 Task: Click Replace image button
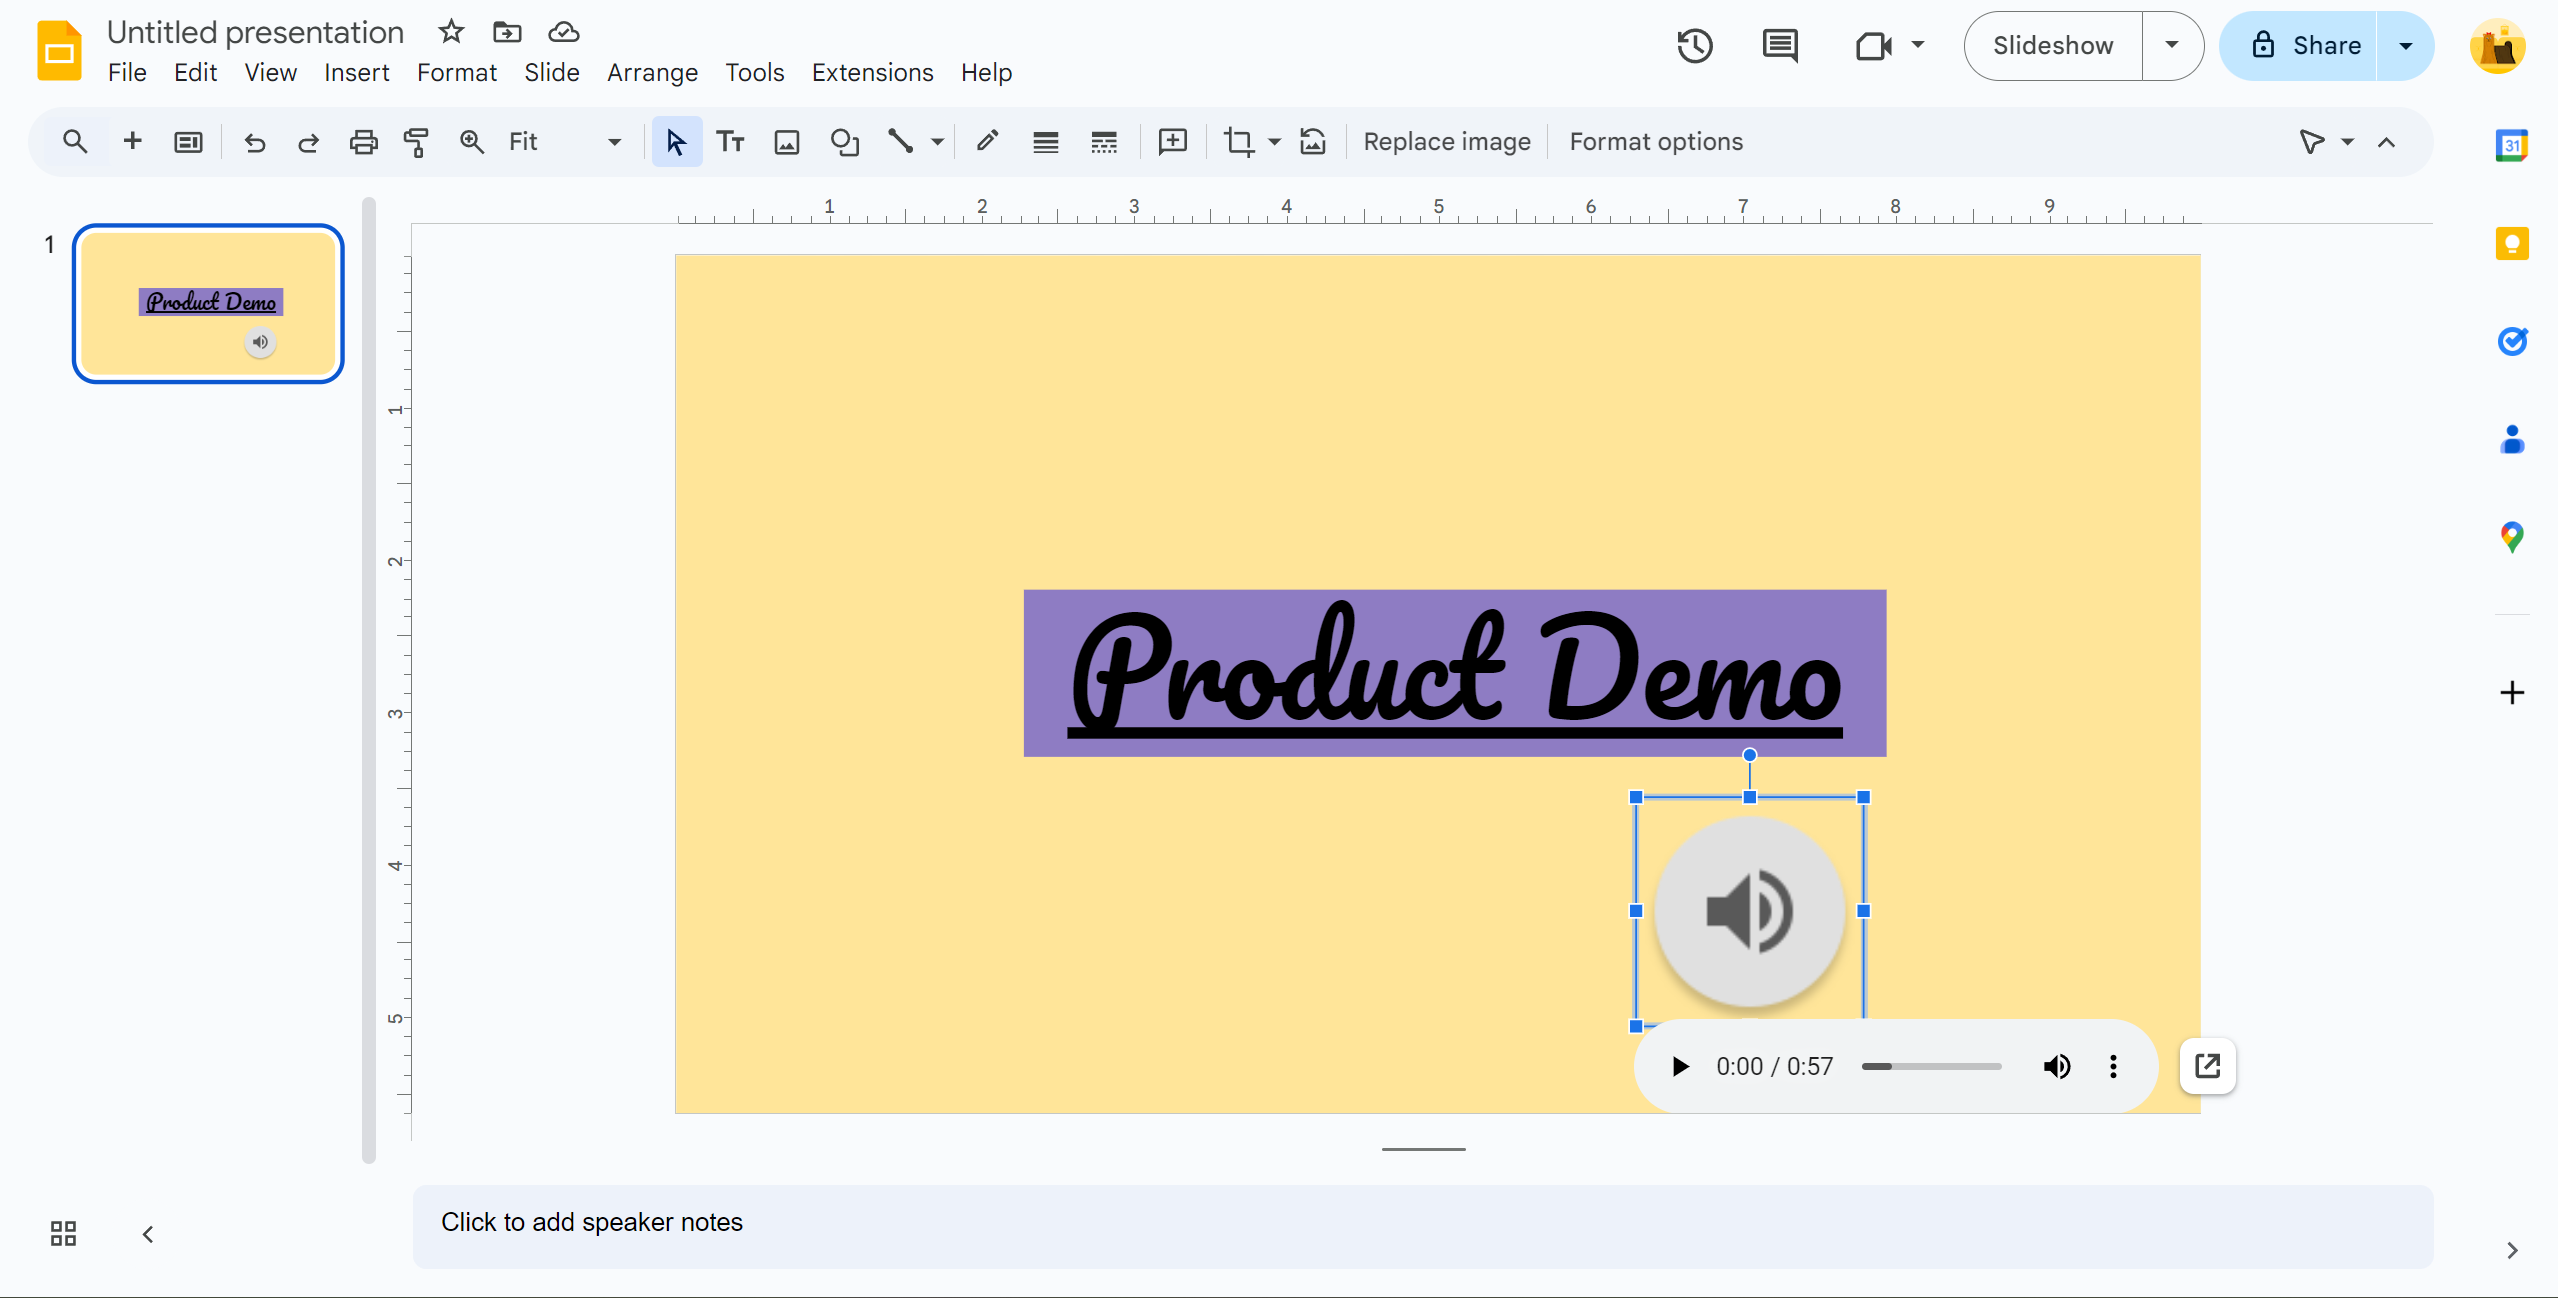tap(1446, 142)
